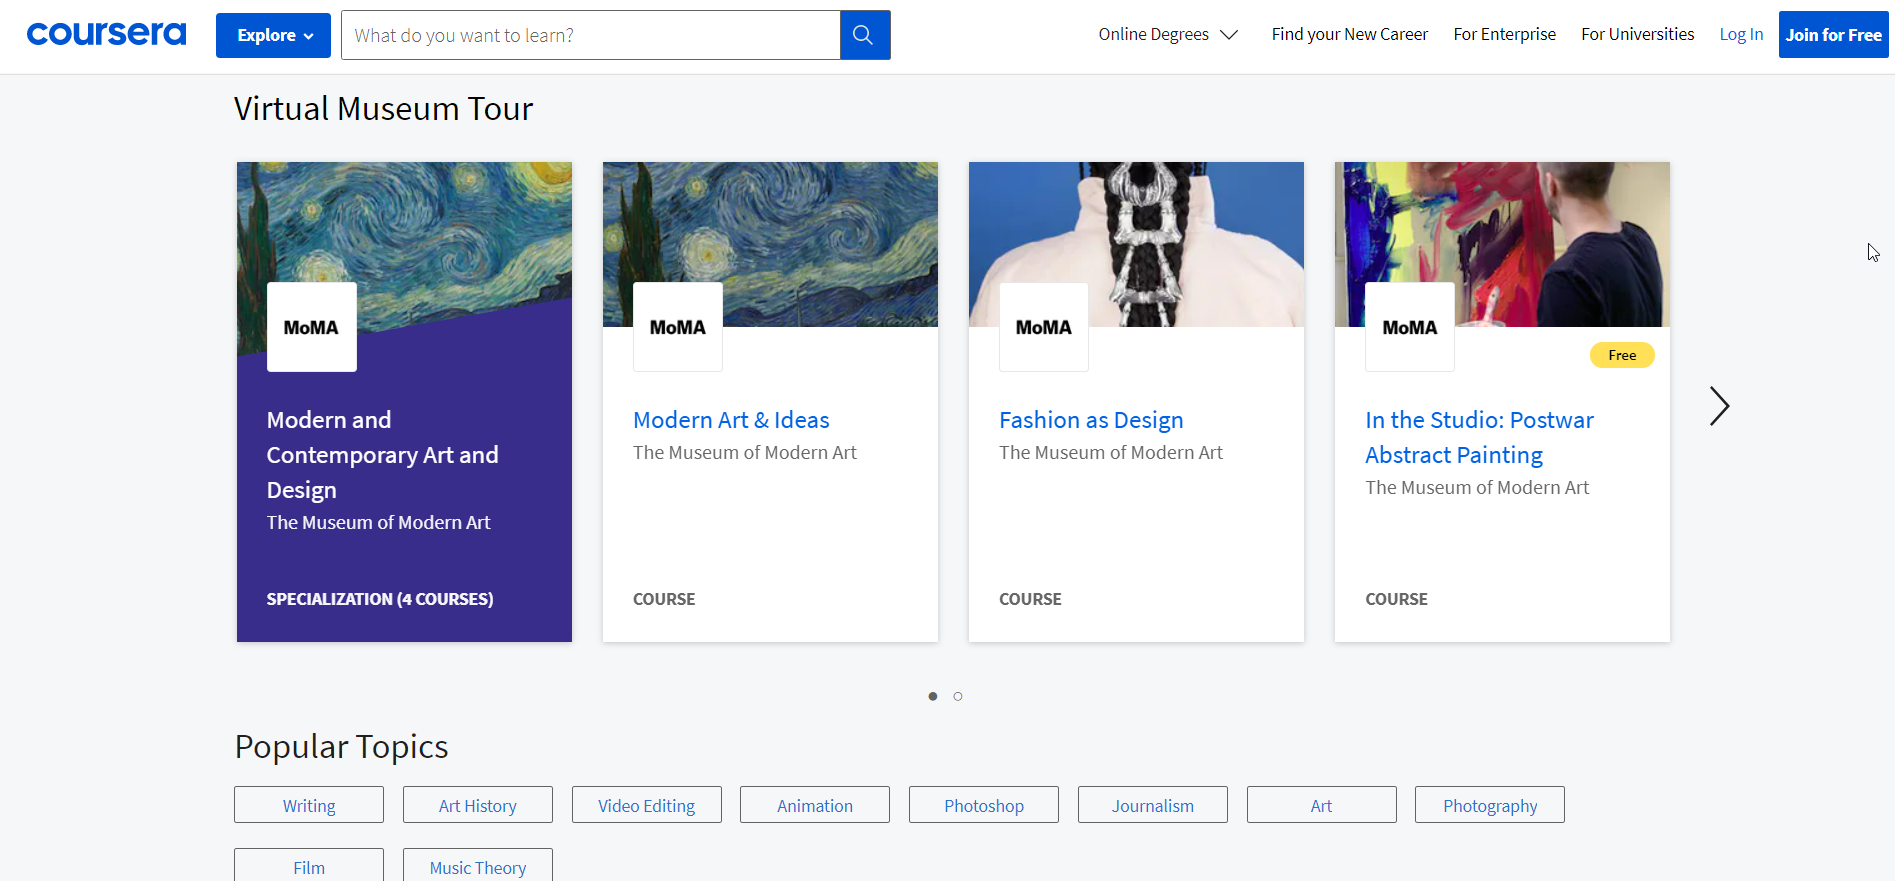Click the Join for Free button
Image resolution: width=1895 pixels, height=881 pixels.
pyautogui.click(x=1833, y=35)
